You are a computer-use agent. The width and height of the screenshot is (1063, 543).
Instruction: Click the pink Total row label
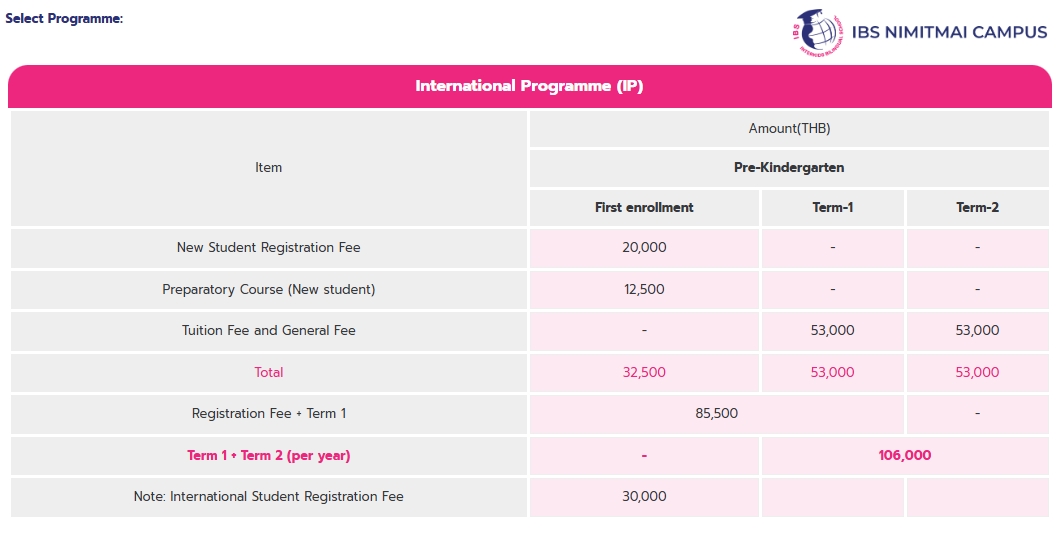[268, 372]
